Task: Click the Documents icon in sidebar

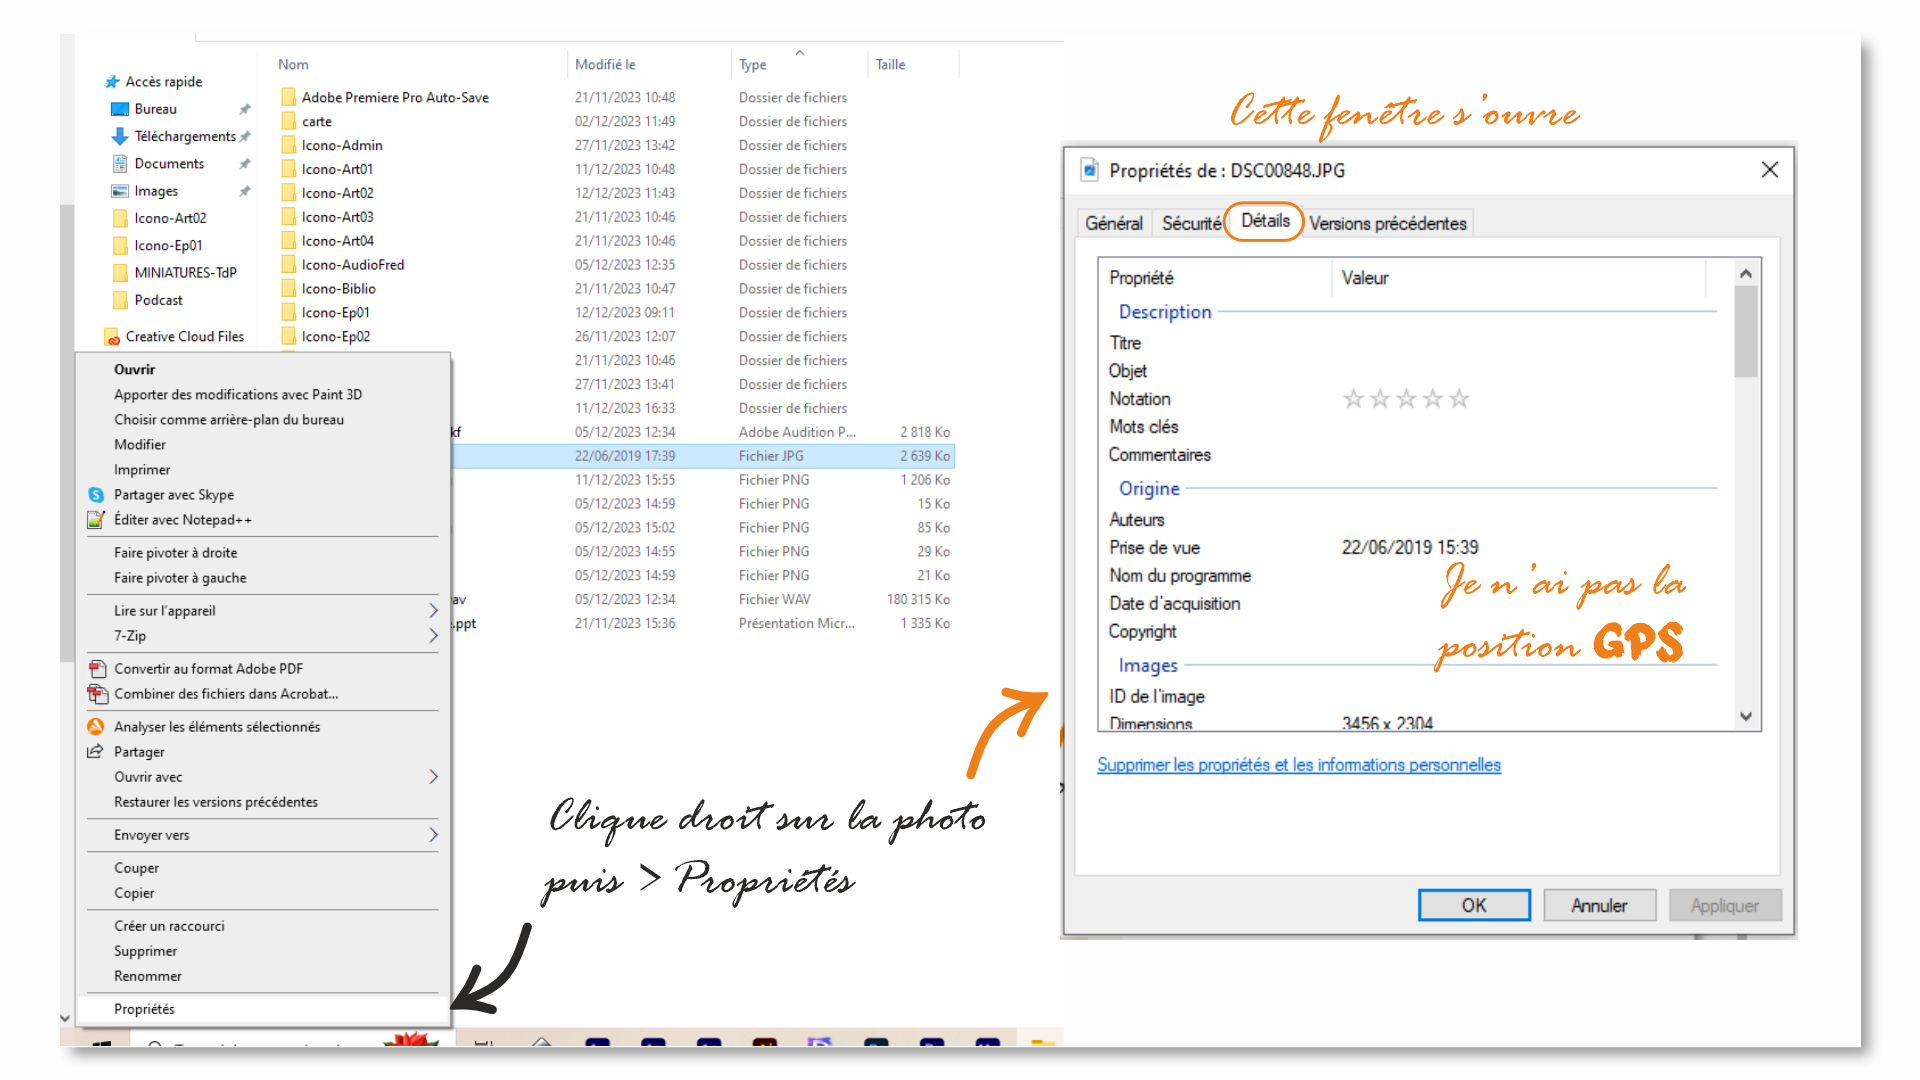Action: point(120,163)
